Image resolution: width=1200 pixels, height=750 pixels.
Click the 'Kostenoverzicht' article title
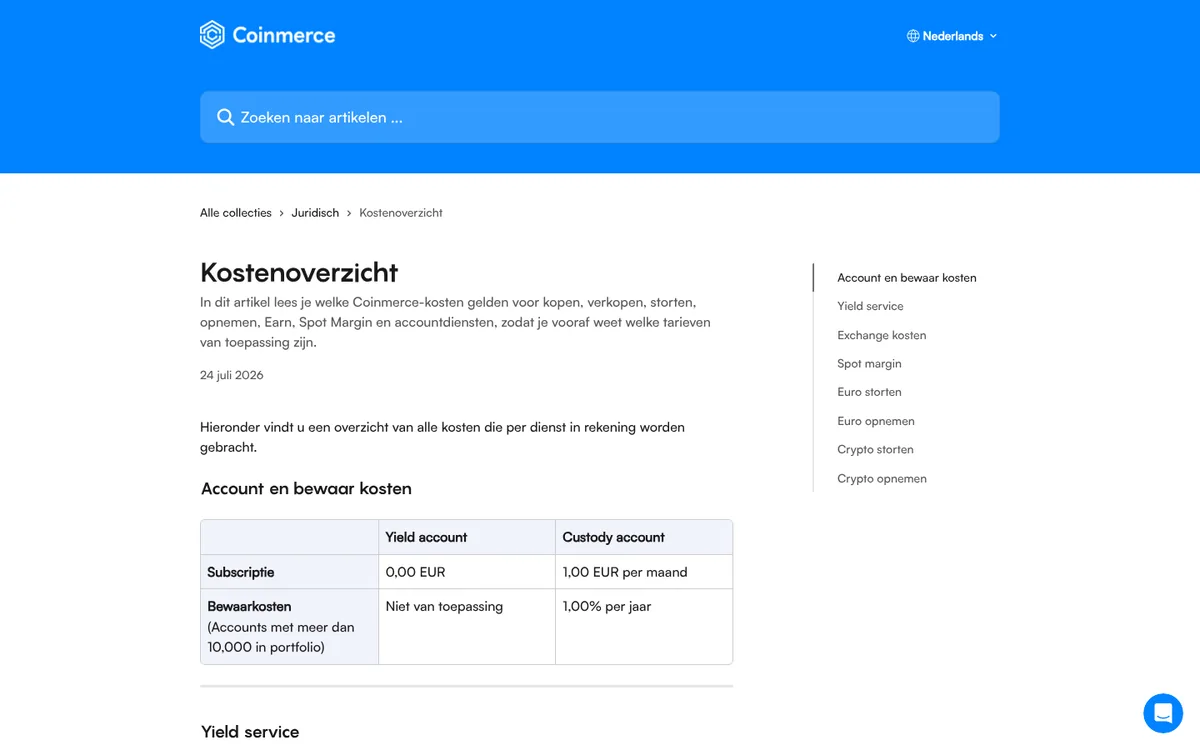299,272
